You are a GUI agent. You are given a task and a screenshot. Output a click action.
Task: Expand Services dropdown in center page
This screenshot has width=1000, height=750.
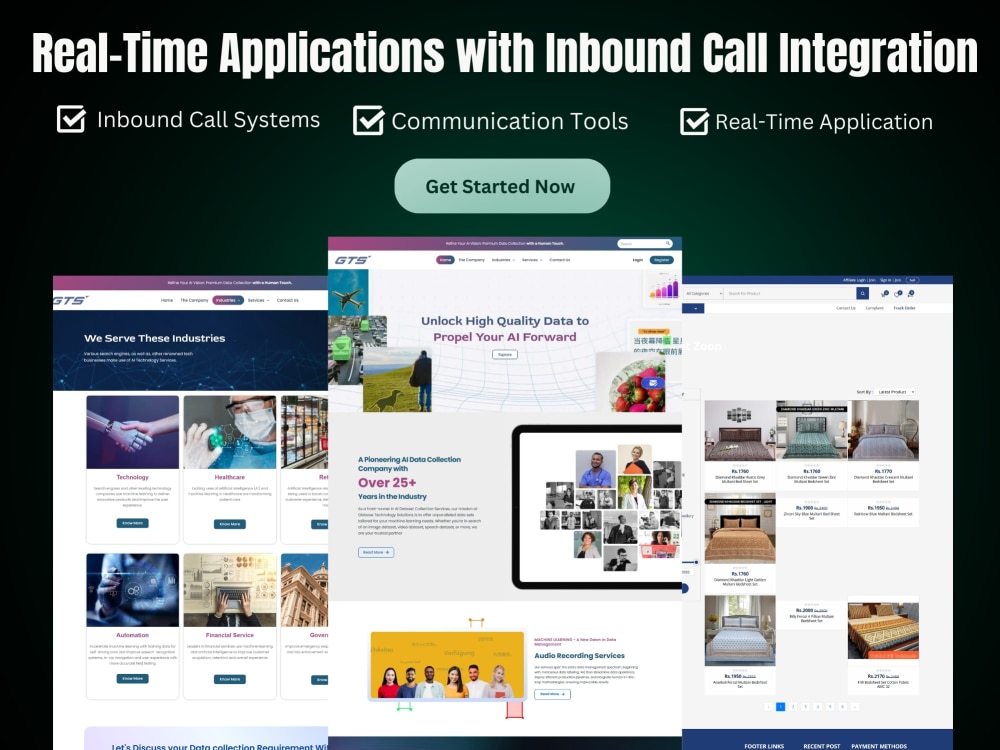click(532, 260)
